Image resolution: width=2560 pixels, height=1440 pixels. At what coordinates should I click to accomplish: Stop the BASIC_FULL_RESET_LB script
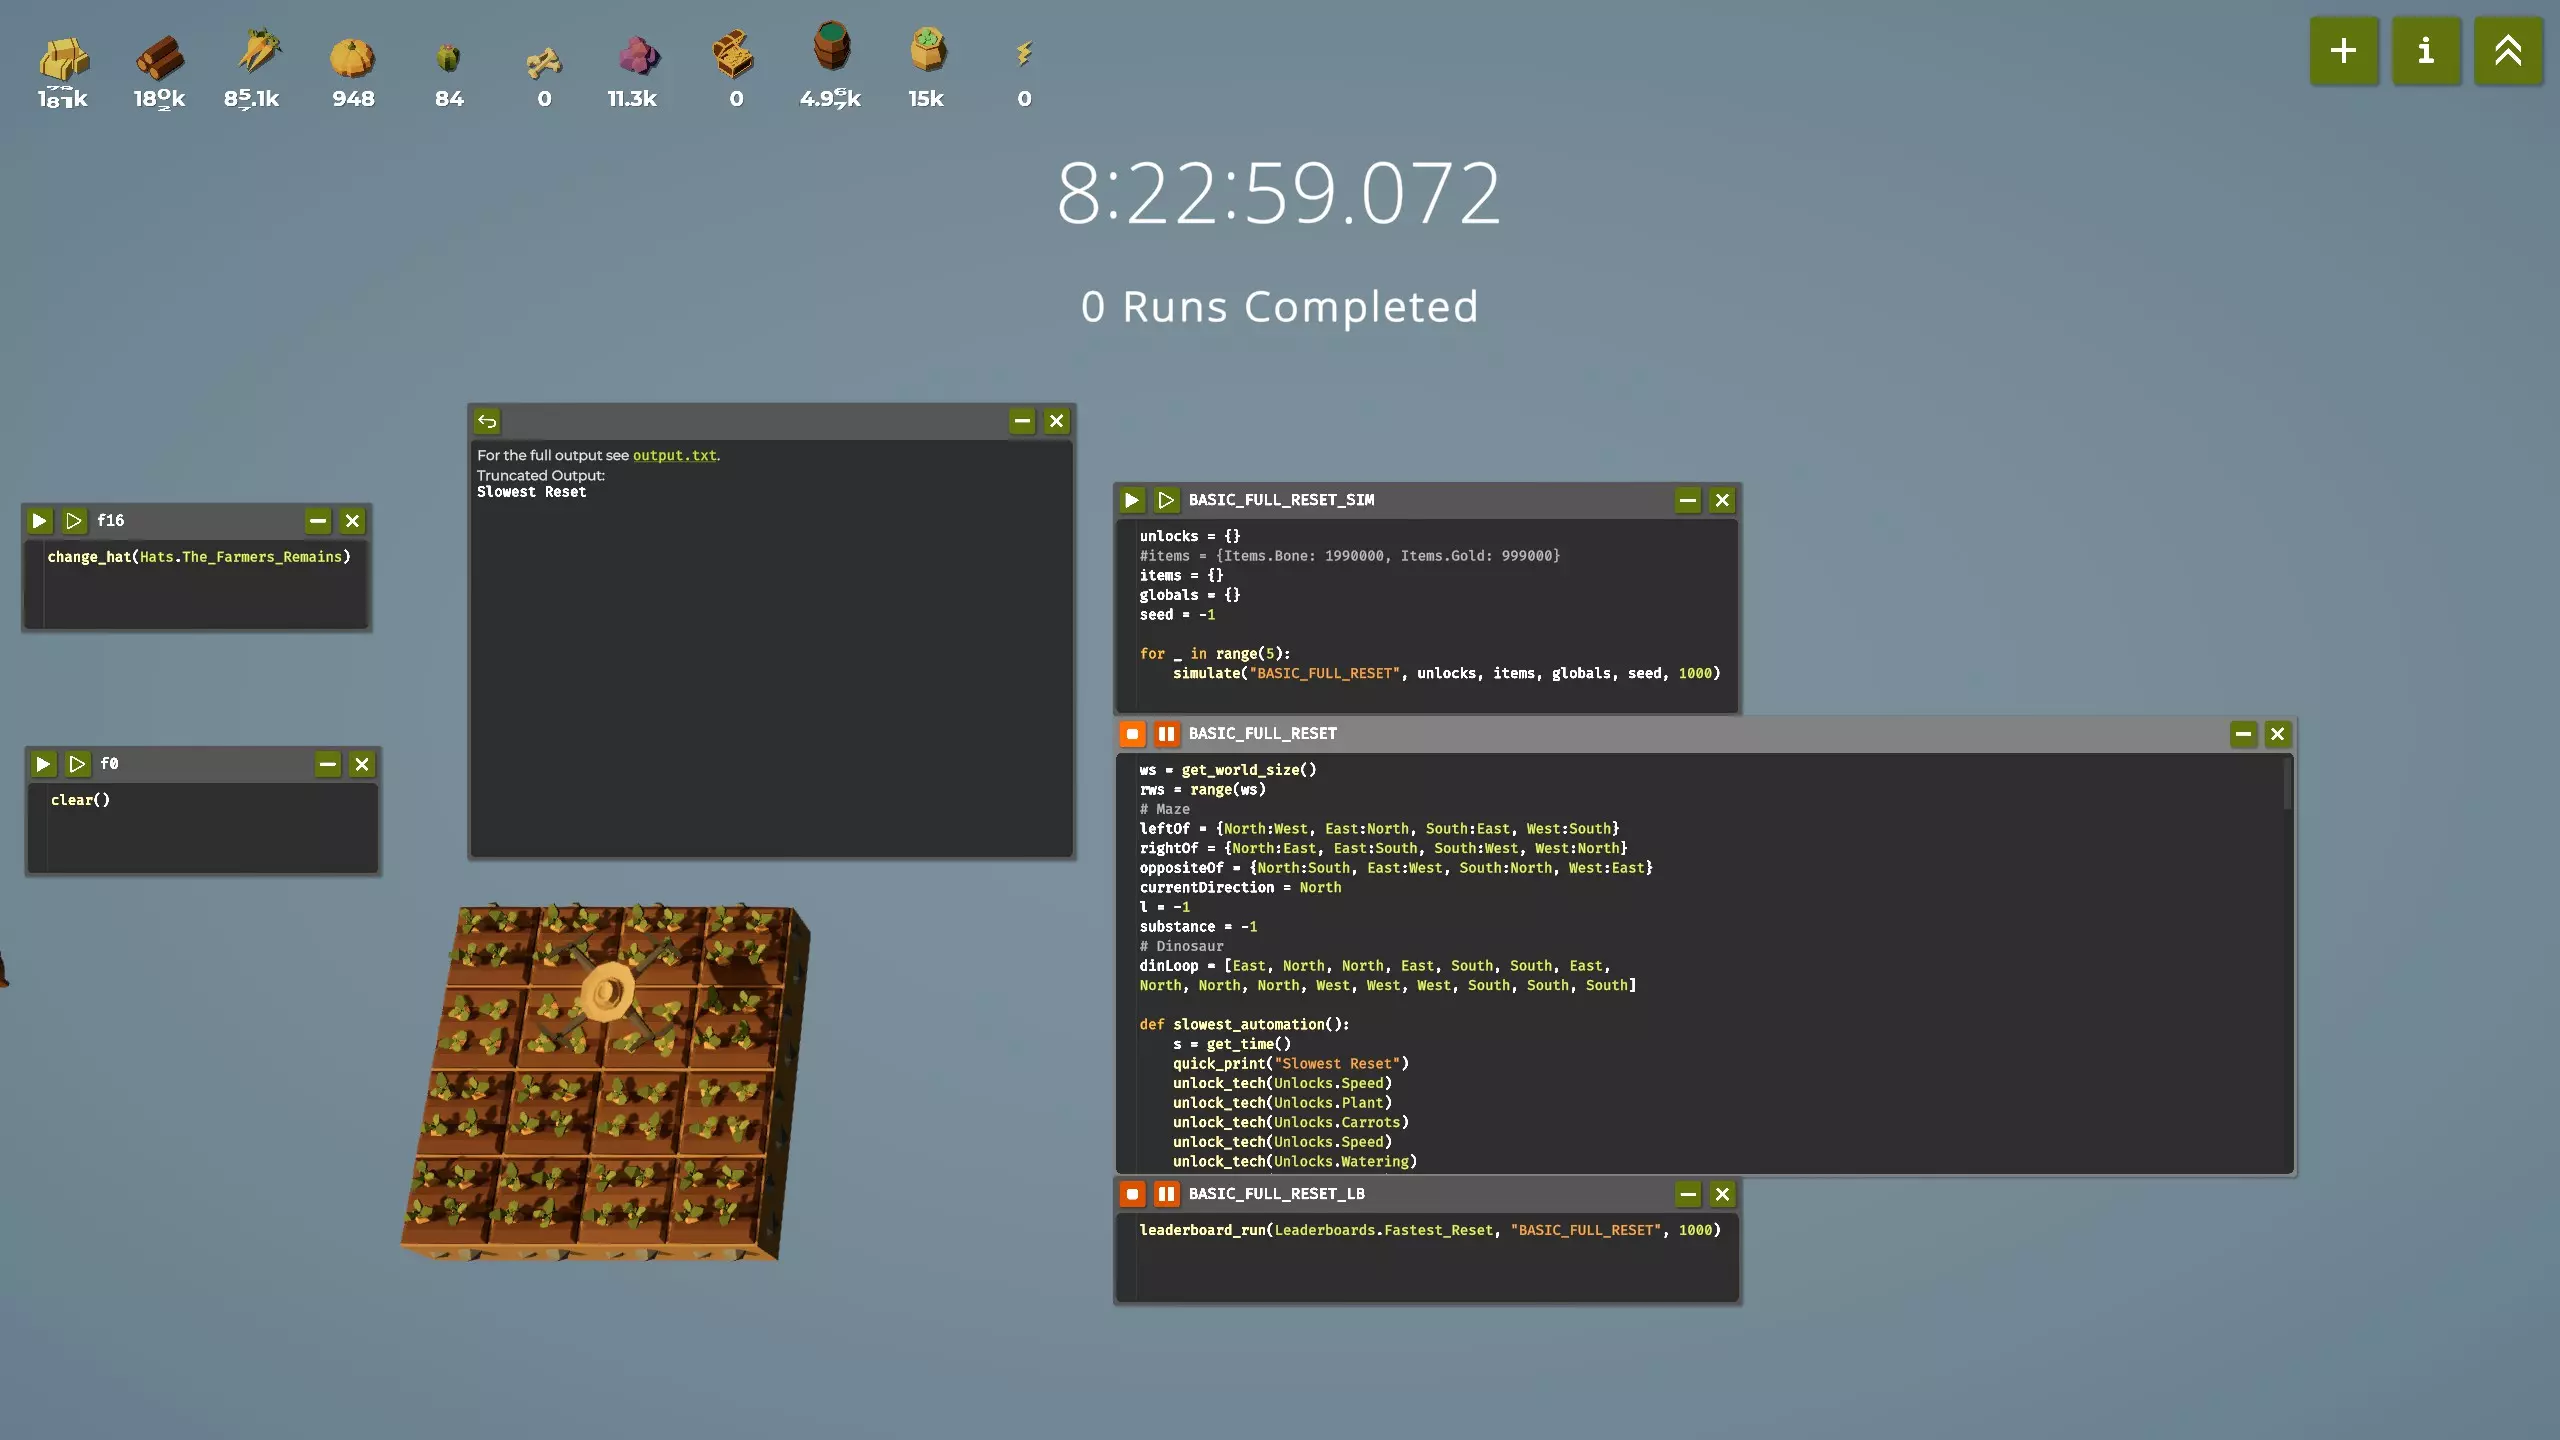click(x=1132, y=1194)
